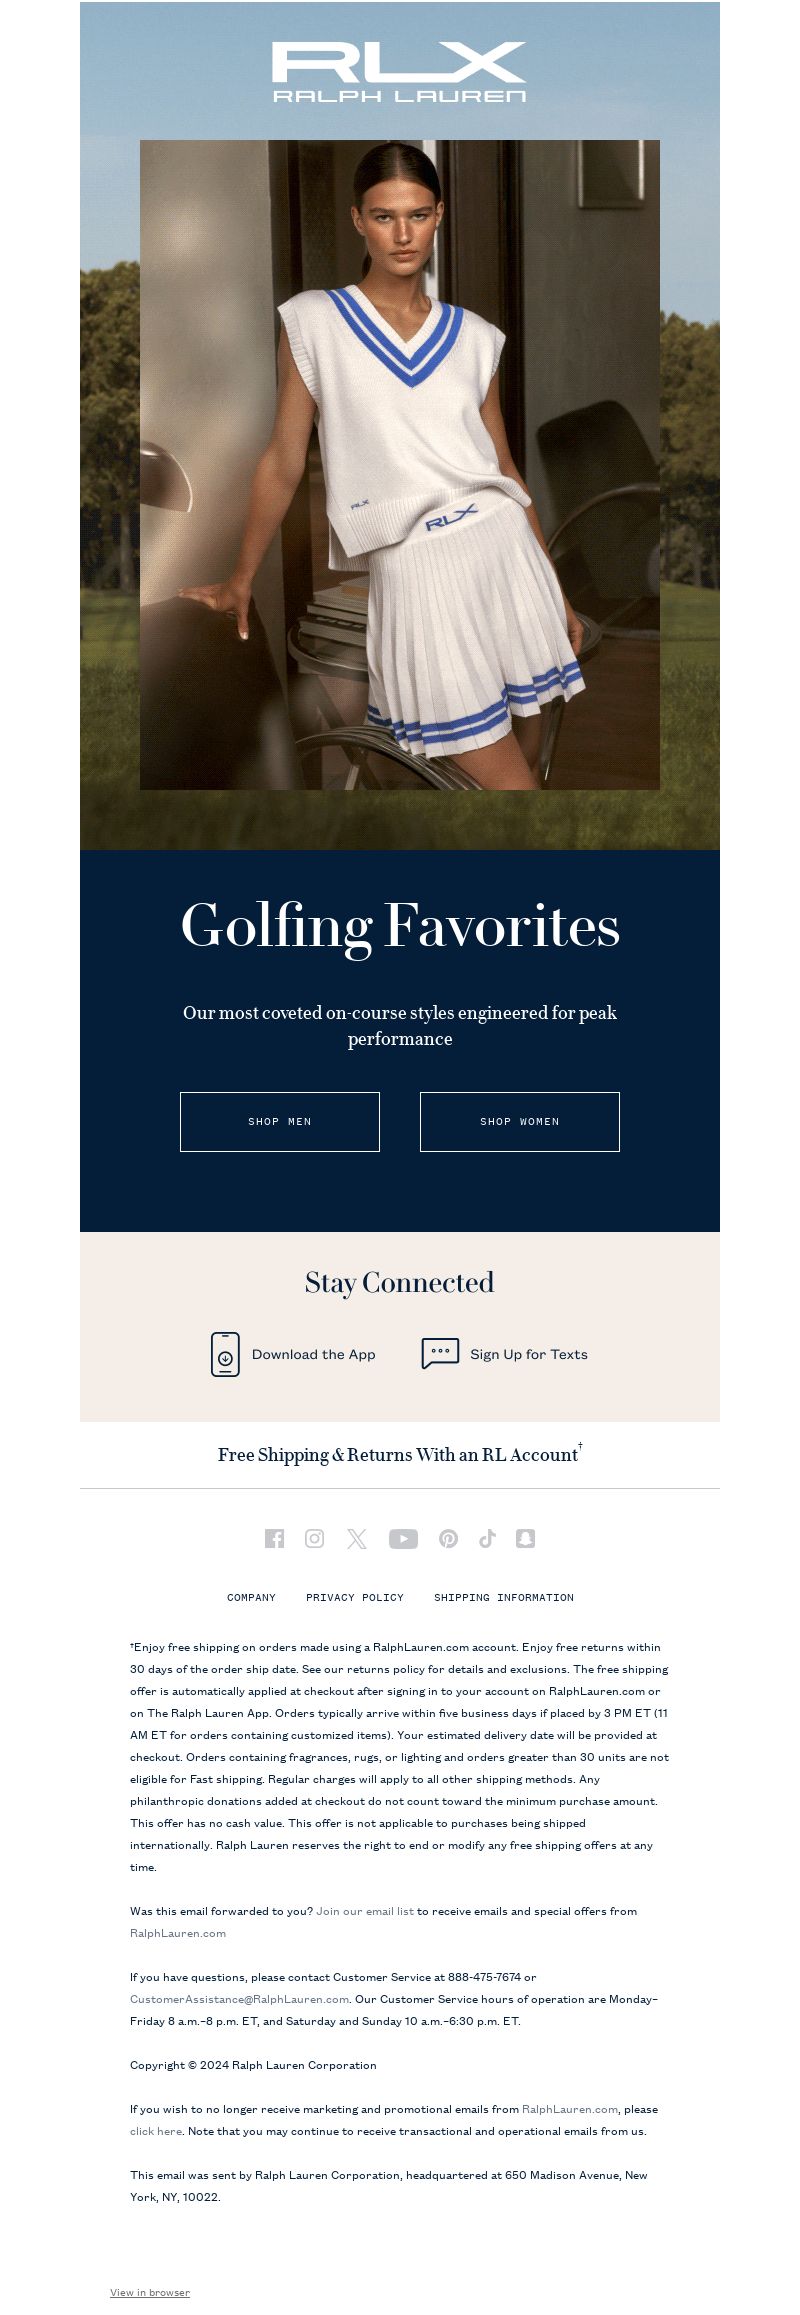Open the YouTube social icon

403,1538
